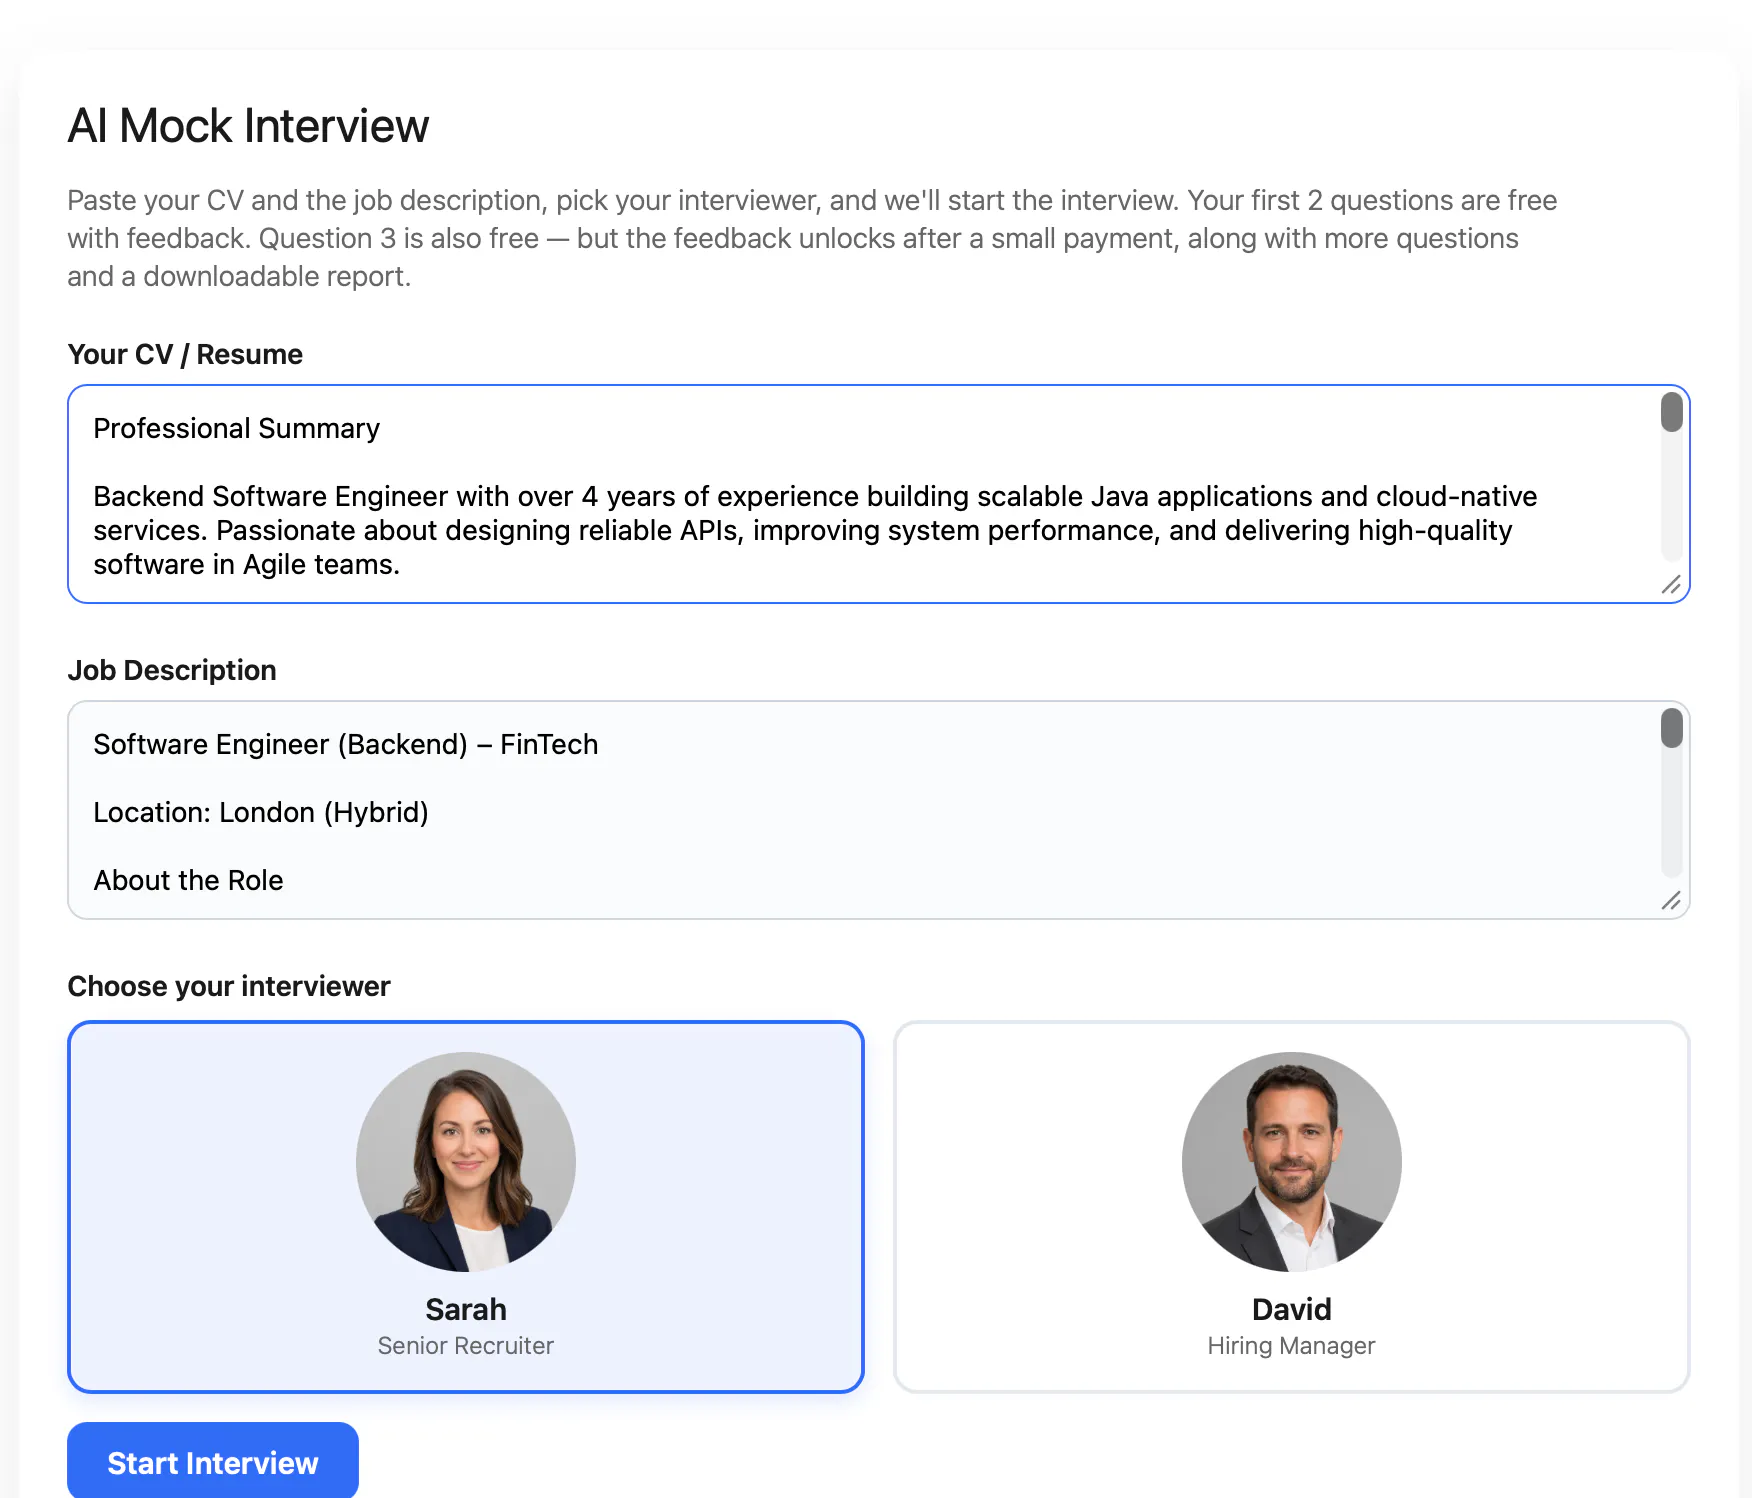Viewport: 1752px width, 1498px height.
Task: Click the Start Interview button
Action: 212,1461
